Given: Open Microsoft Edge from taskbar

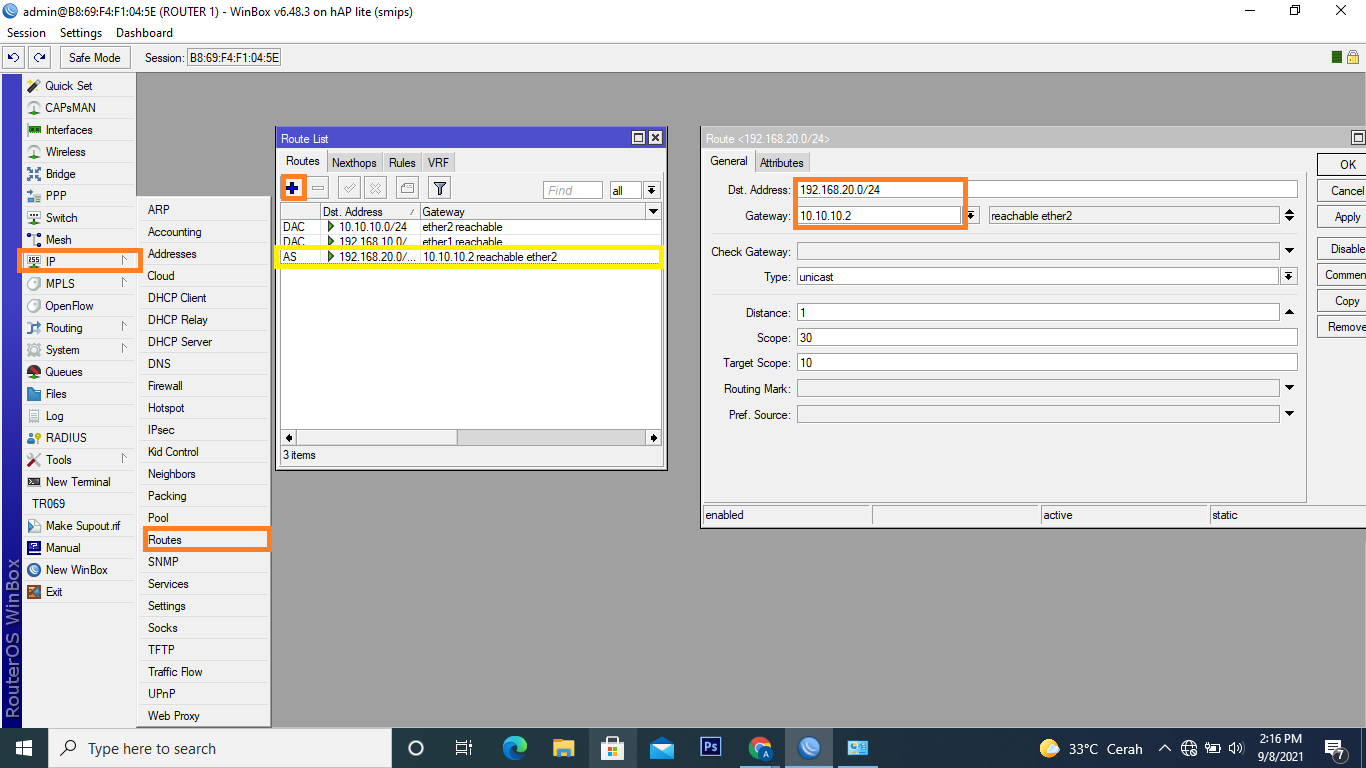Looking at the screenshot, I should tap(515, 748).
